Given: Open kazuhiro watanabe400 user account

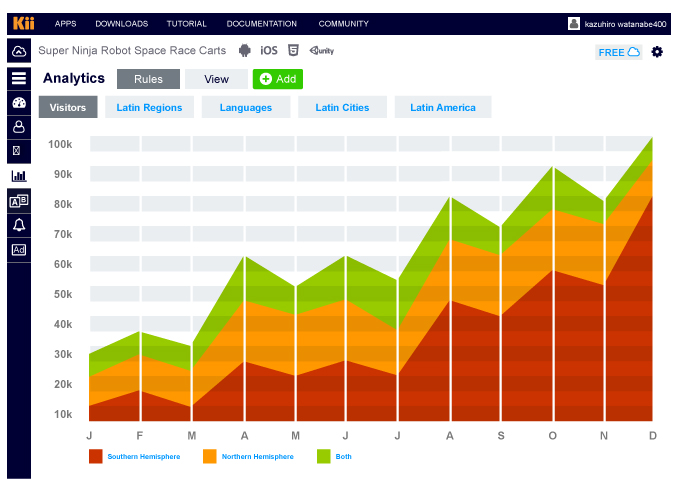Looking at the screenshot, I should click(x=616, y=24).
